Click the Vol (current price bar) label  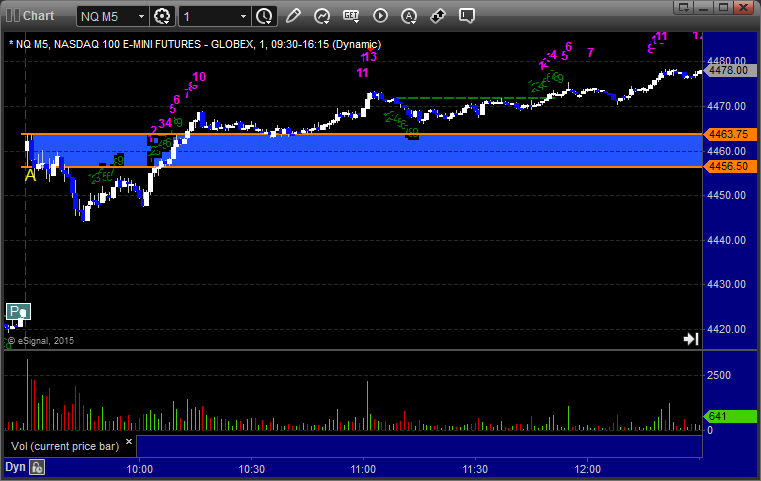click(x=65, y=446)
